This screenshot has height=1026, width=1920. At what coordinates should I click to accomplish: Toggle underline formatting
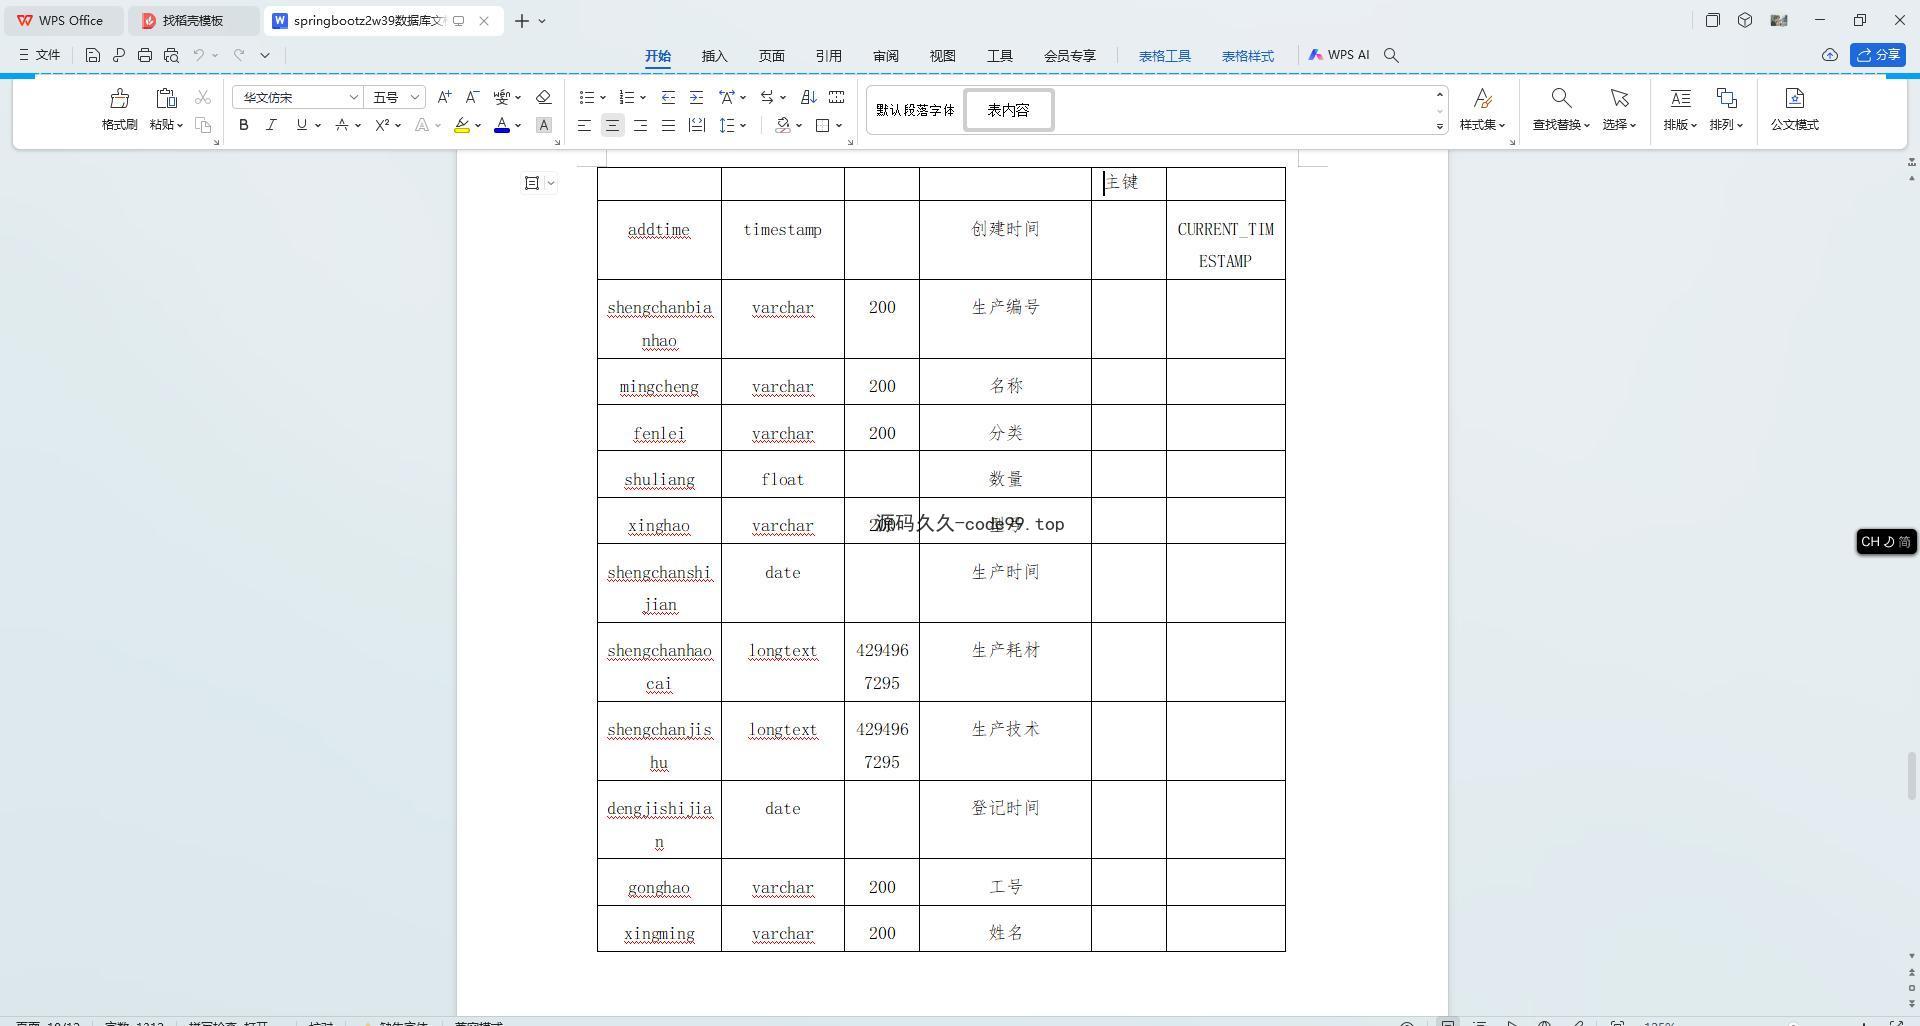point(301,125)
